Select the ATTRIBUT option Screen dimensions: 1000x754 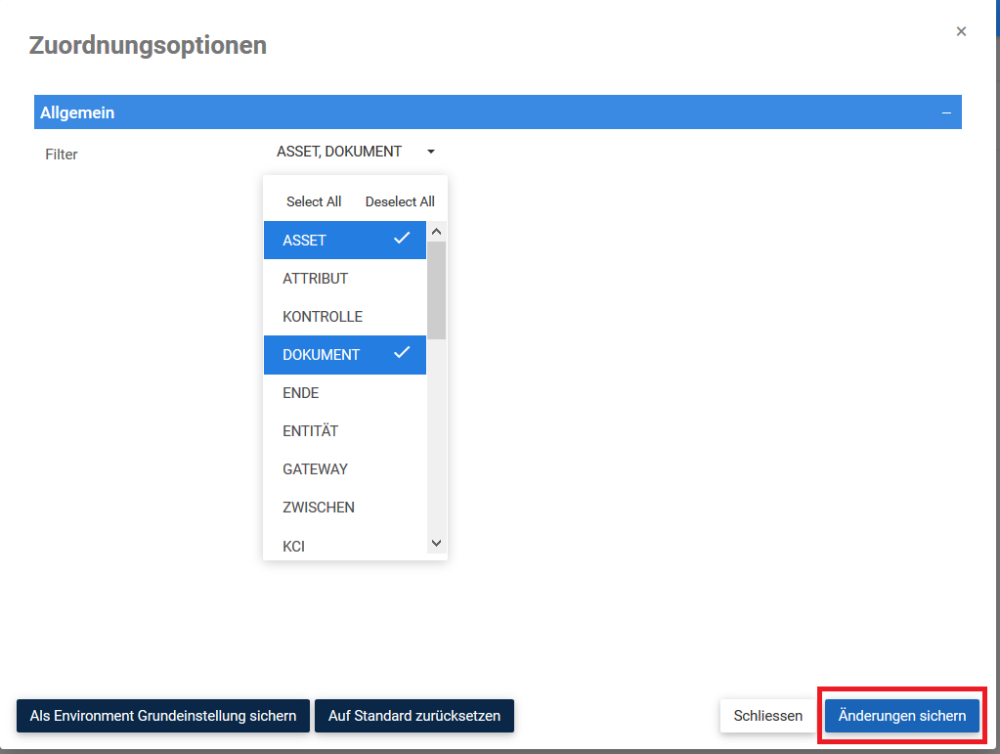pos(344,278)
